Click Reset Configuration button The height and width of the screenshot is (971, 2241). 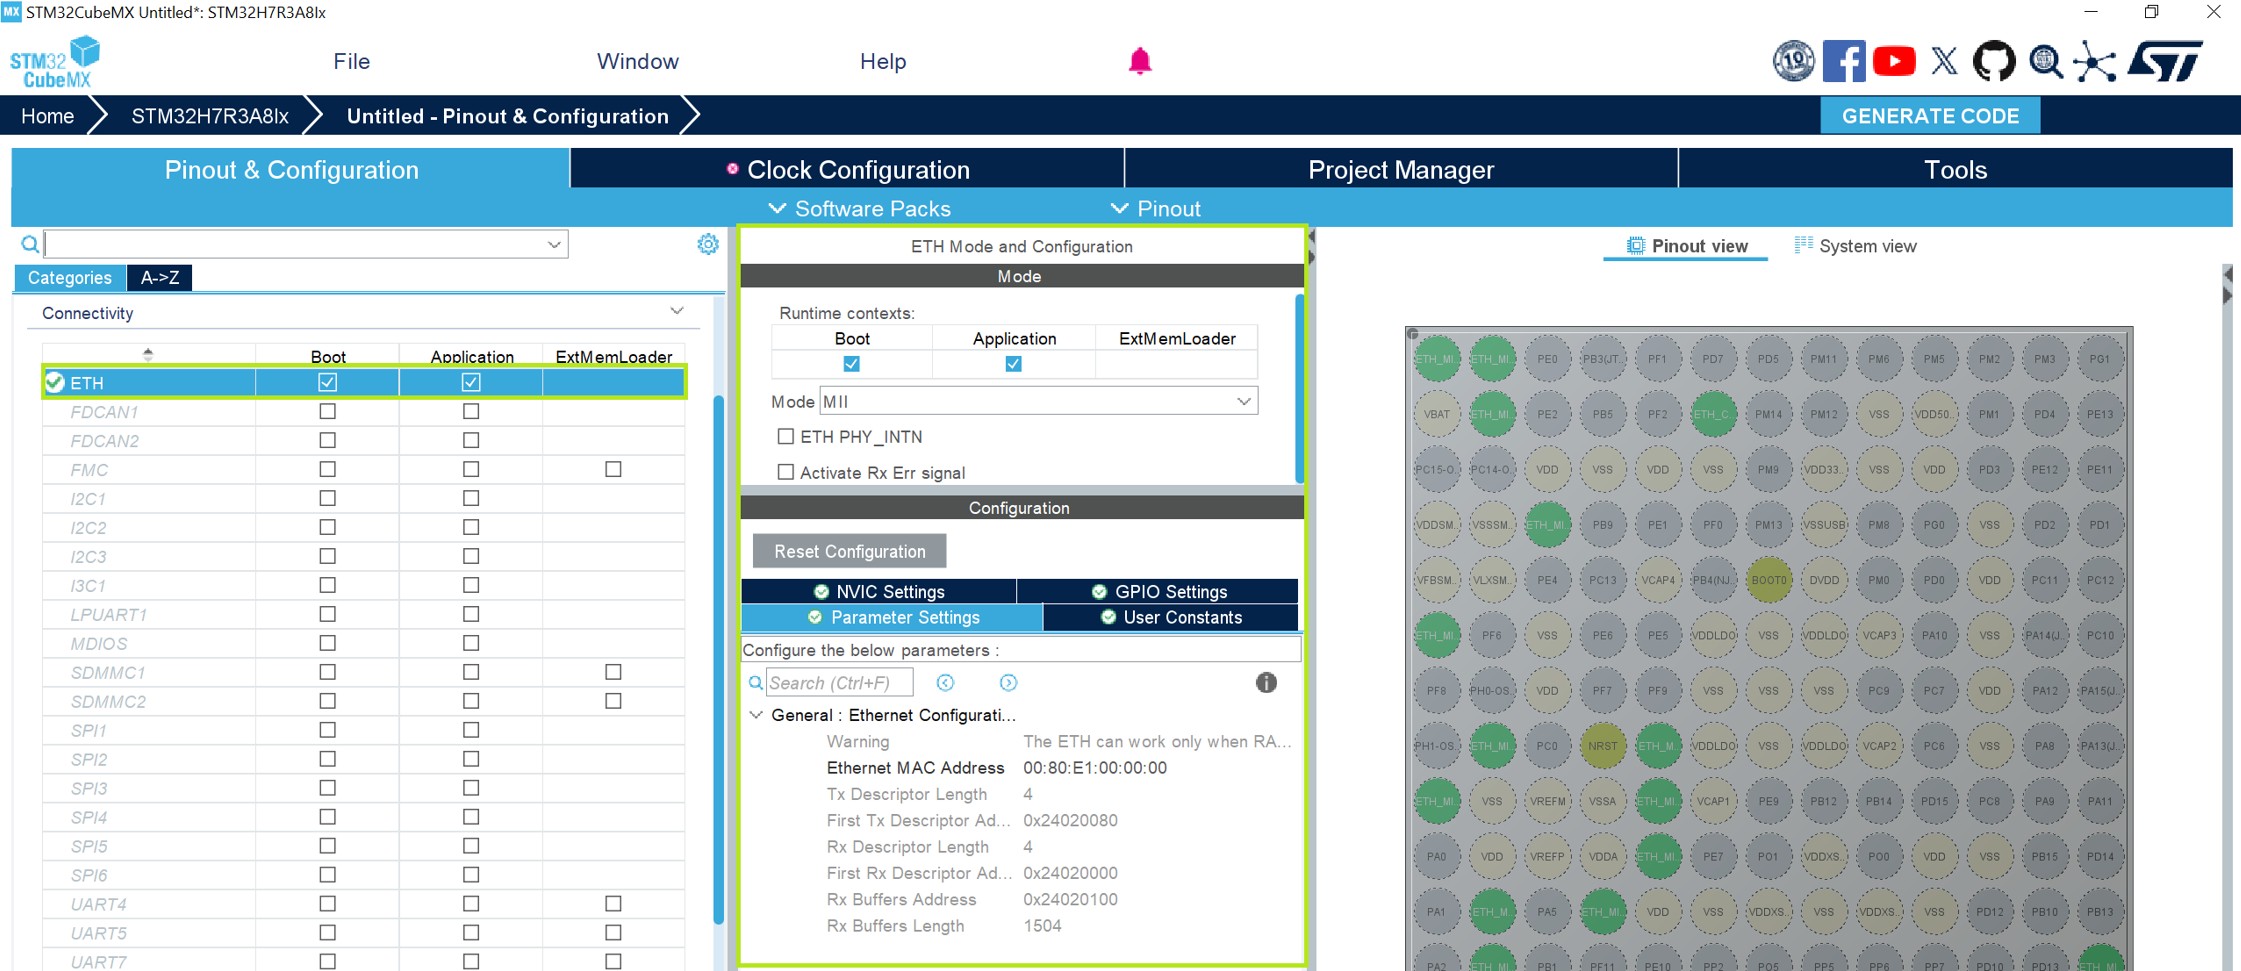850,551
